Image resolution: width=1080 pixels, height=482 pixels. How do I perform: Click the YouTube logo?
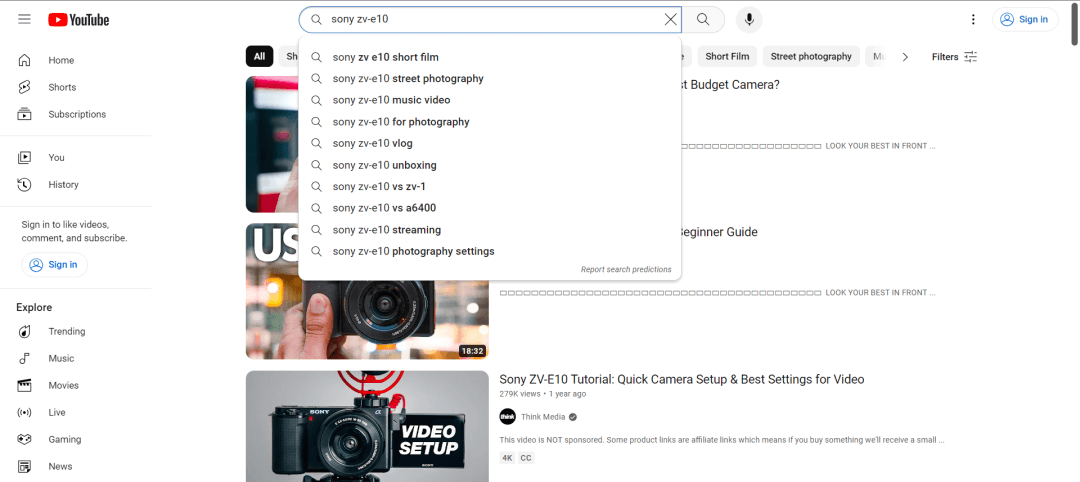coord(78,20)
